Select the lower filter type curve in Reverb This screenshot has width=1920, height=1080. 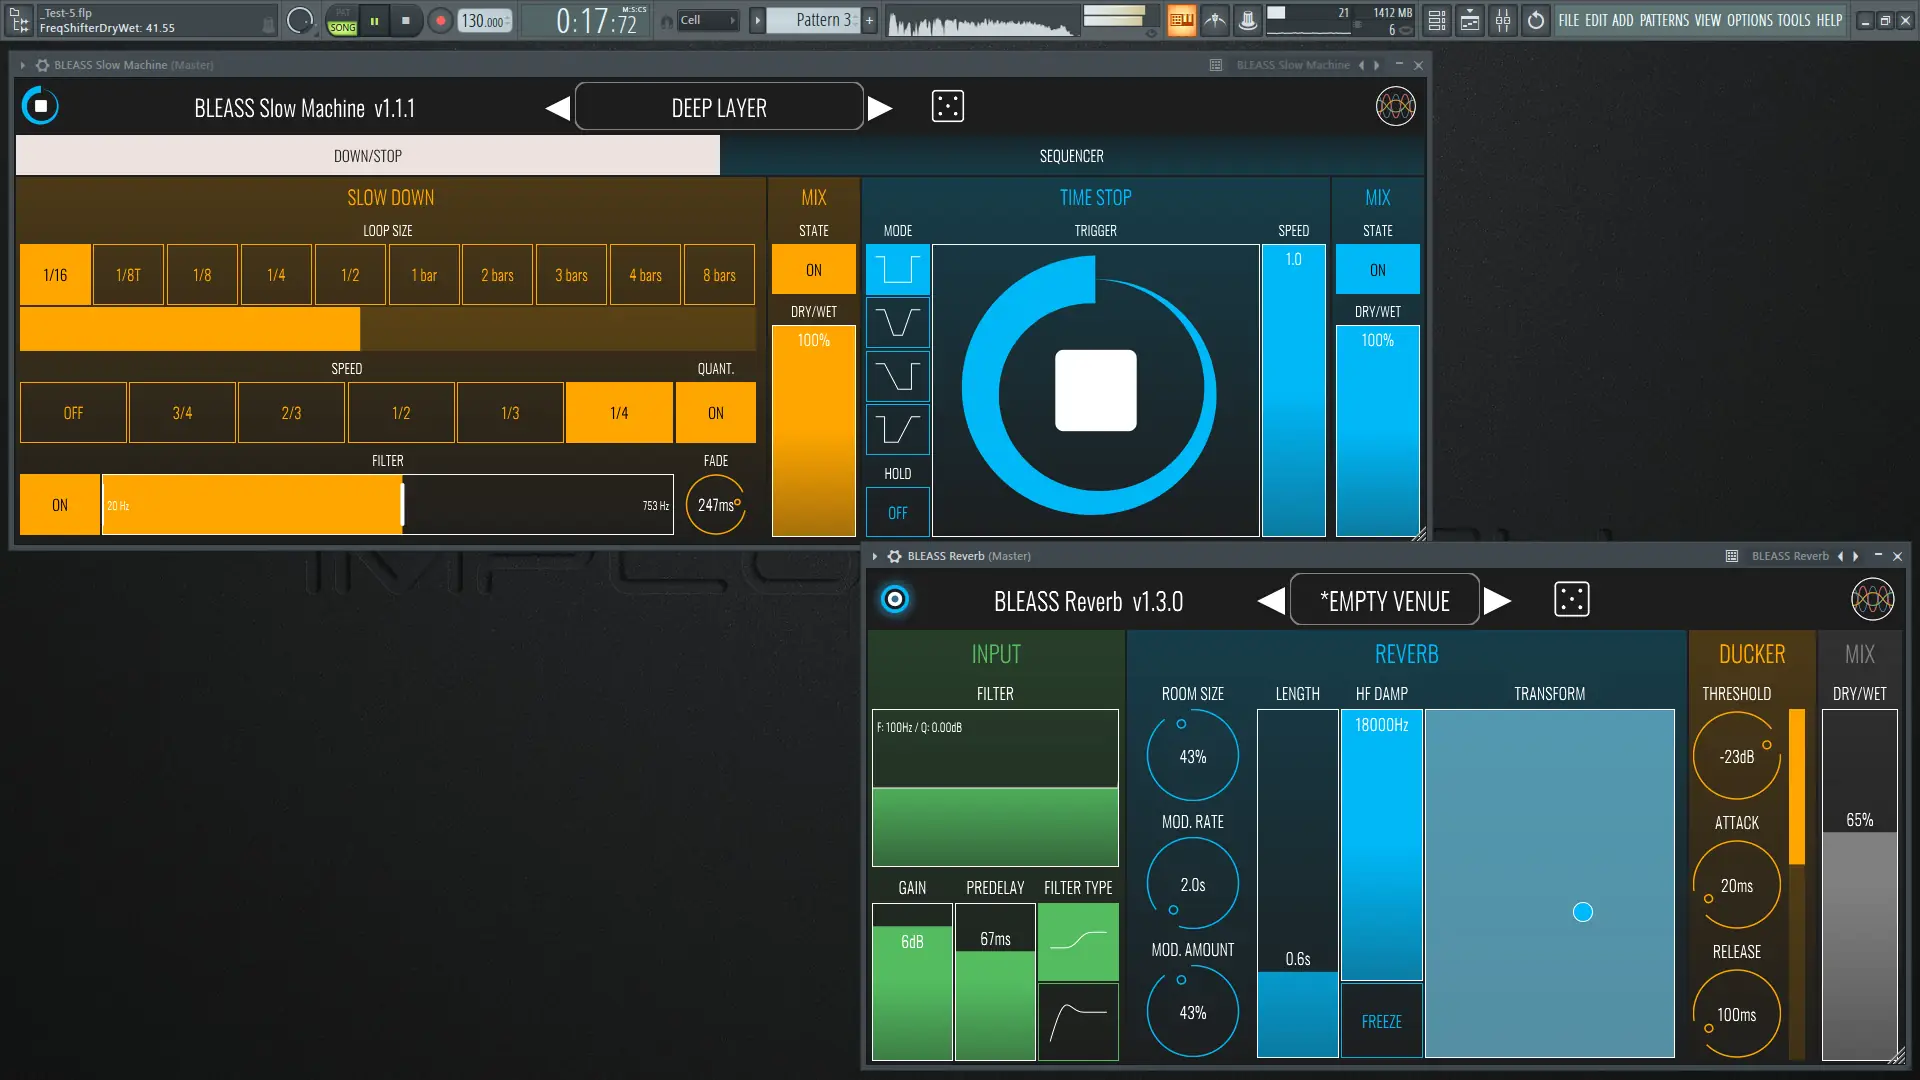(1078, 1021)
